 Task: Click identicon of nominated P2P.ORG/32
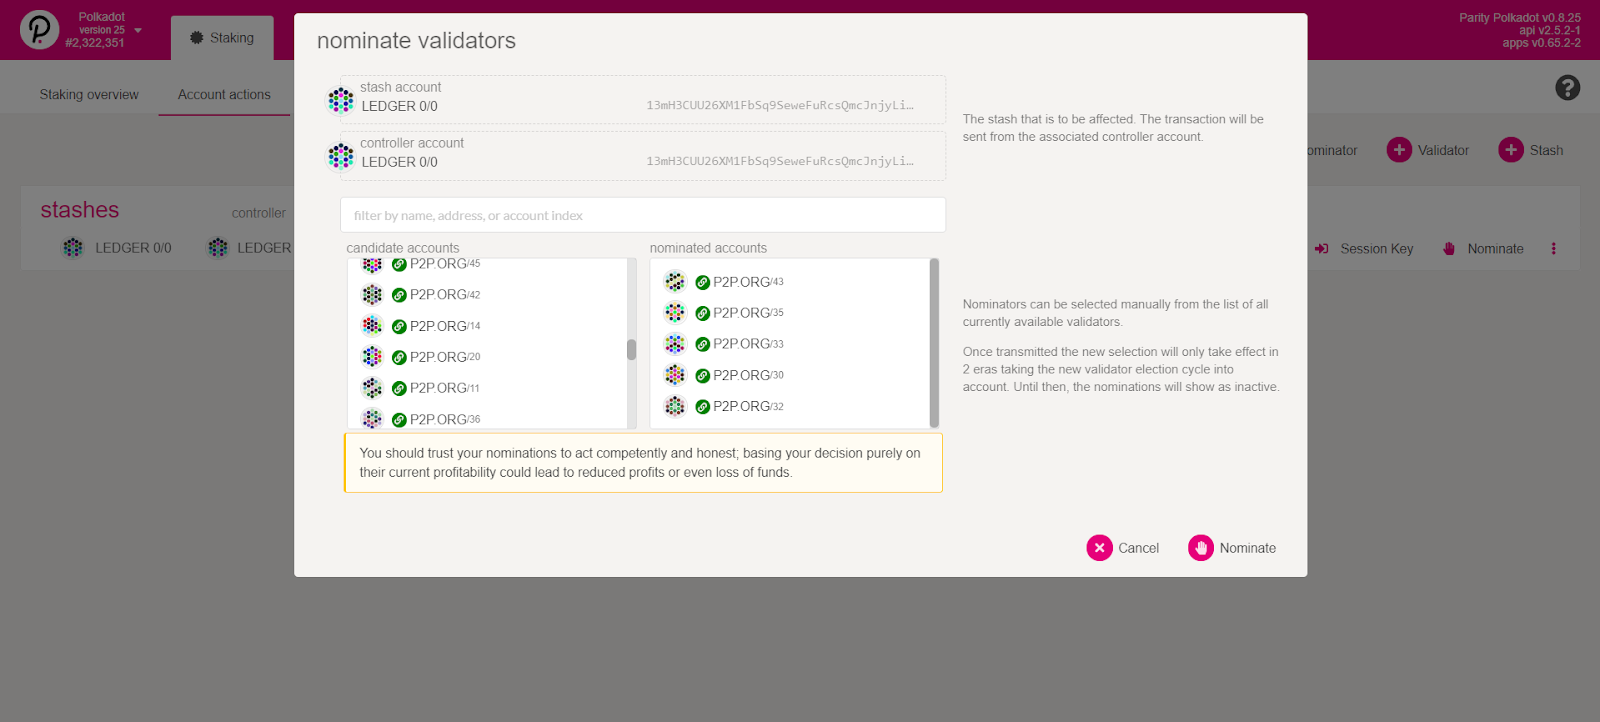coord(675,405)
